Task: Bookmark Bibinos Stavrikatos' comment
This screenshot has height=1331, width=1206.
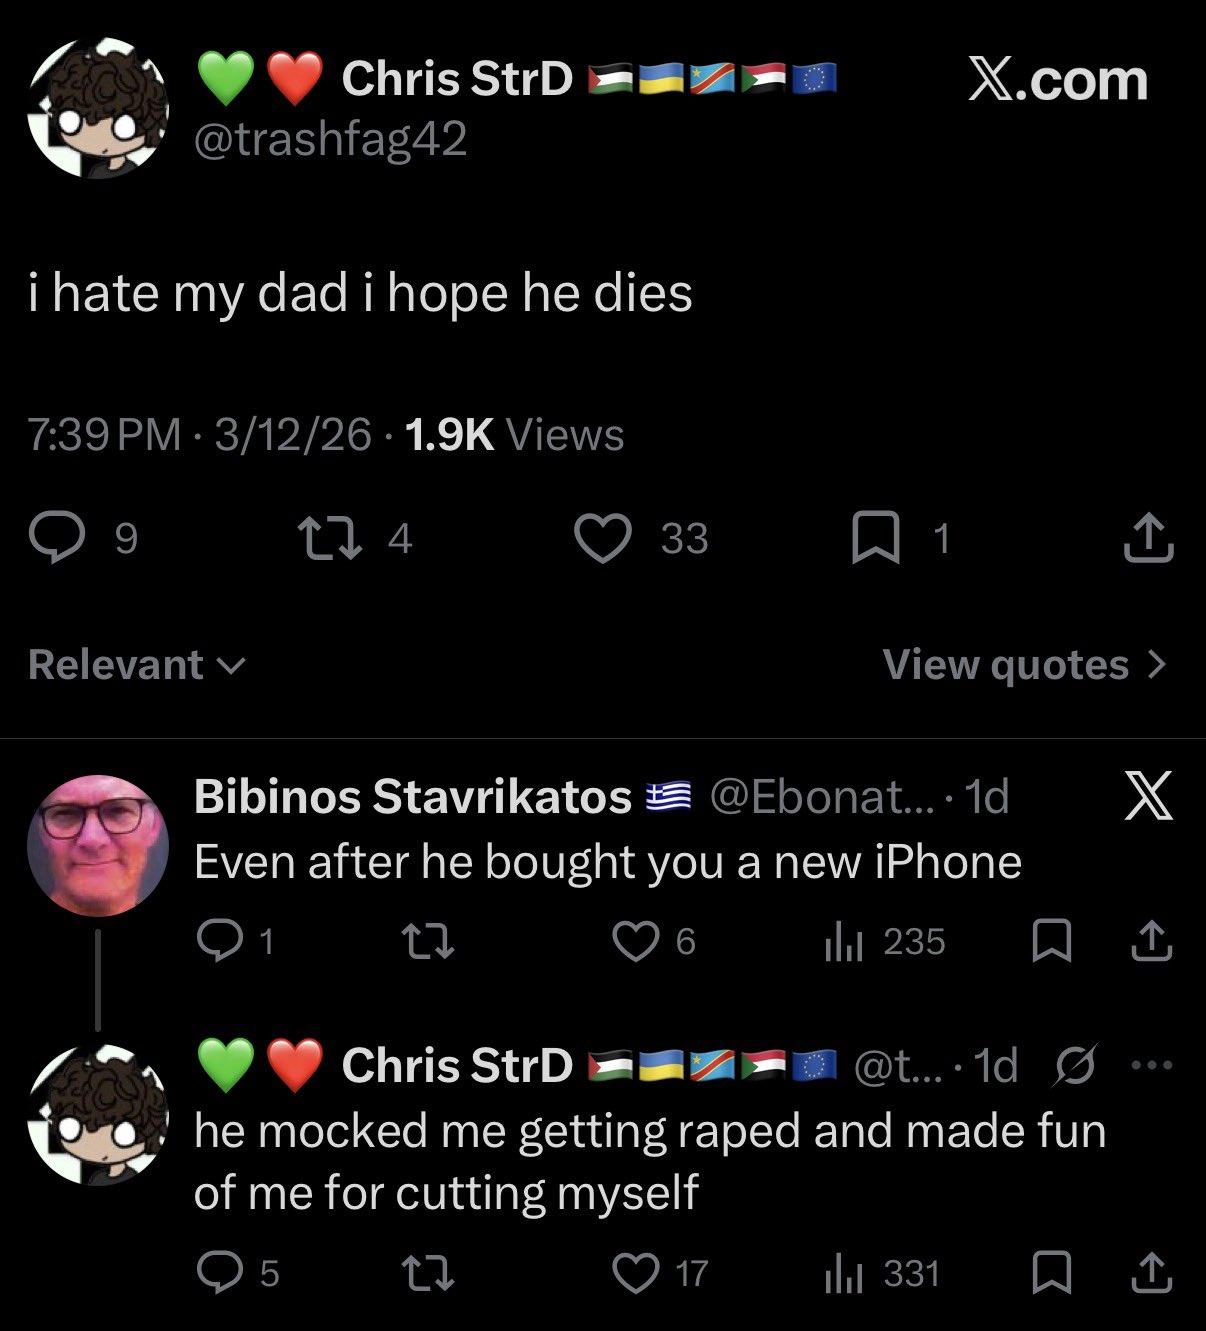Action: tap(1051, 941)
